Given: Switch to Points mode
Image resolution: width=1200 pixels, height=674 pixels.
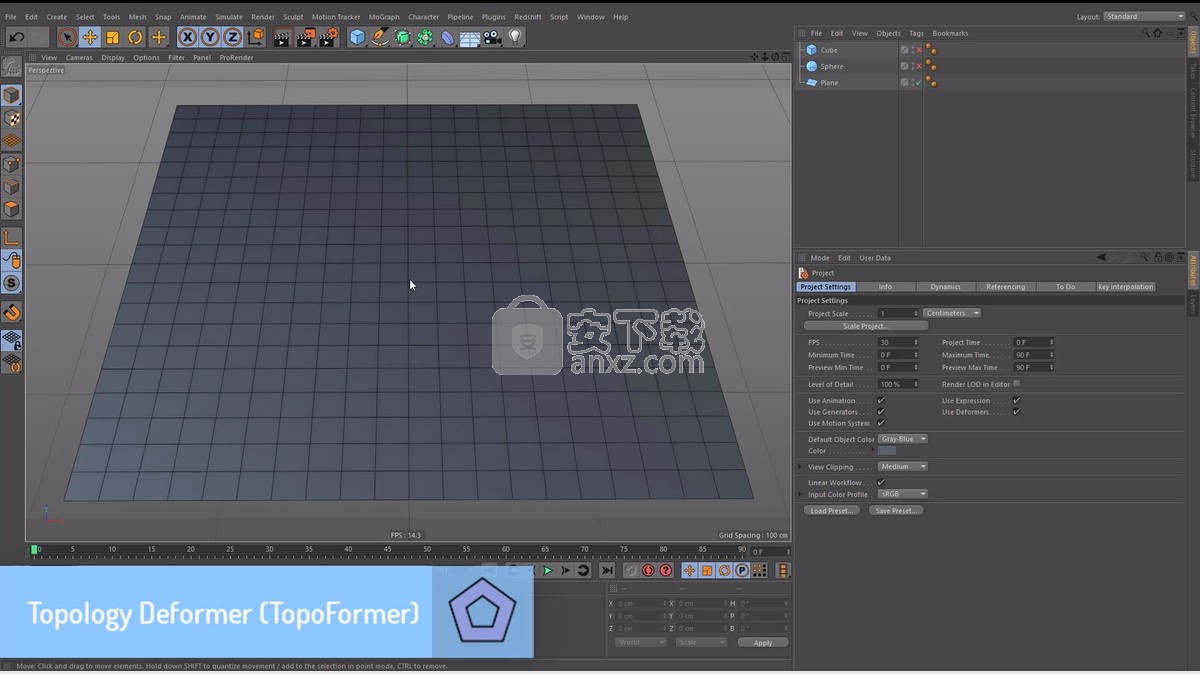Looking at the screenshot, I should (x=11, y=164).
